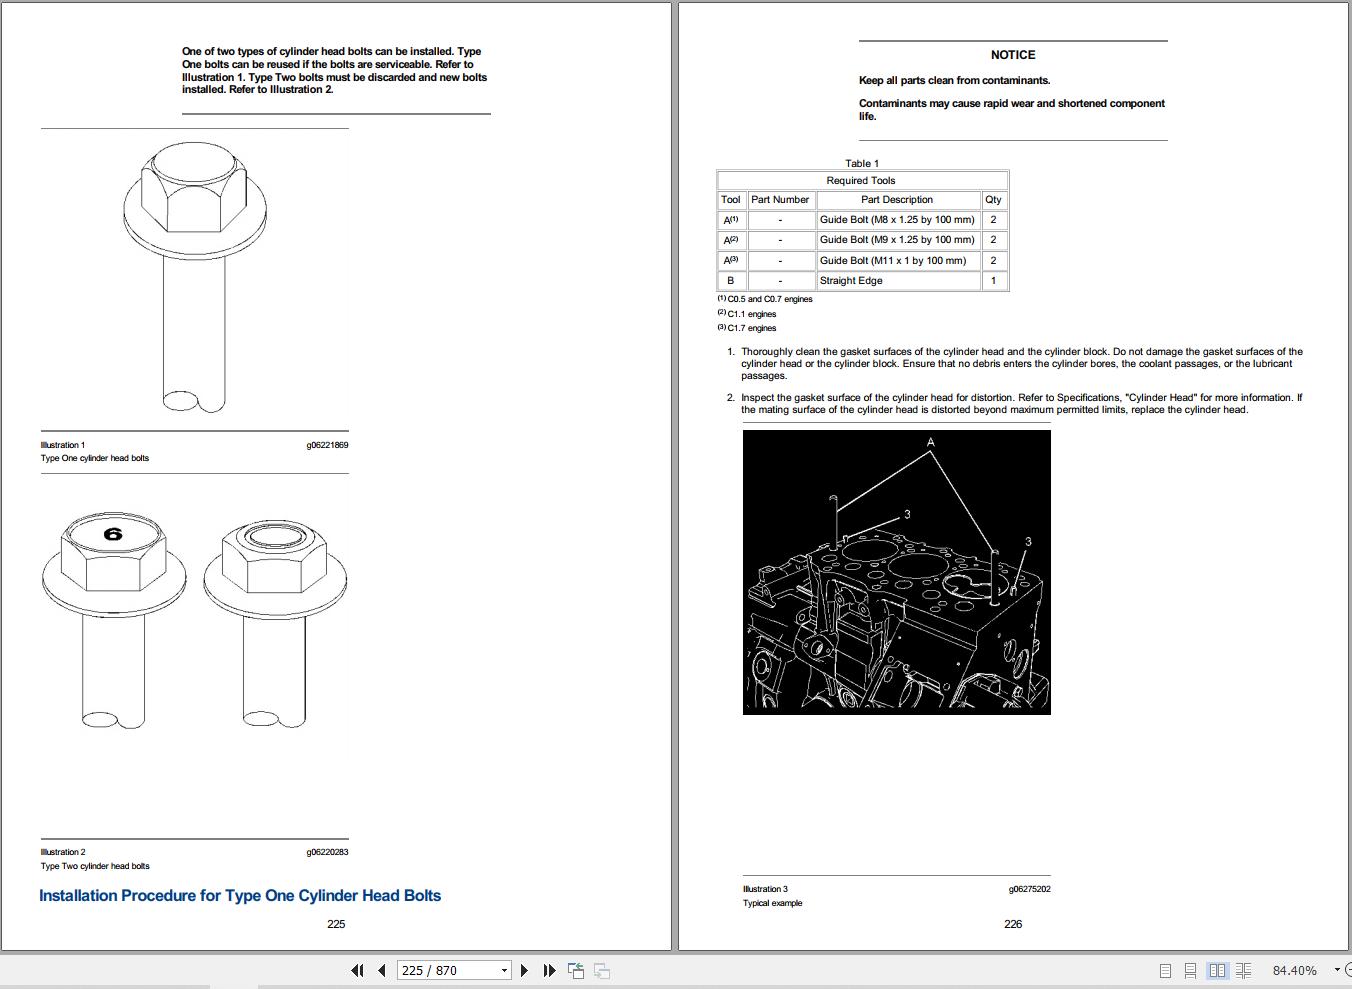Activate two-page continuous view
This screenshot has width=1352, height=989.
pos(1243,970)
